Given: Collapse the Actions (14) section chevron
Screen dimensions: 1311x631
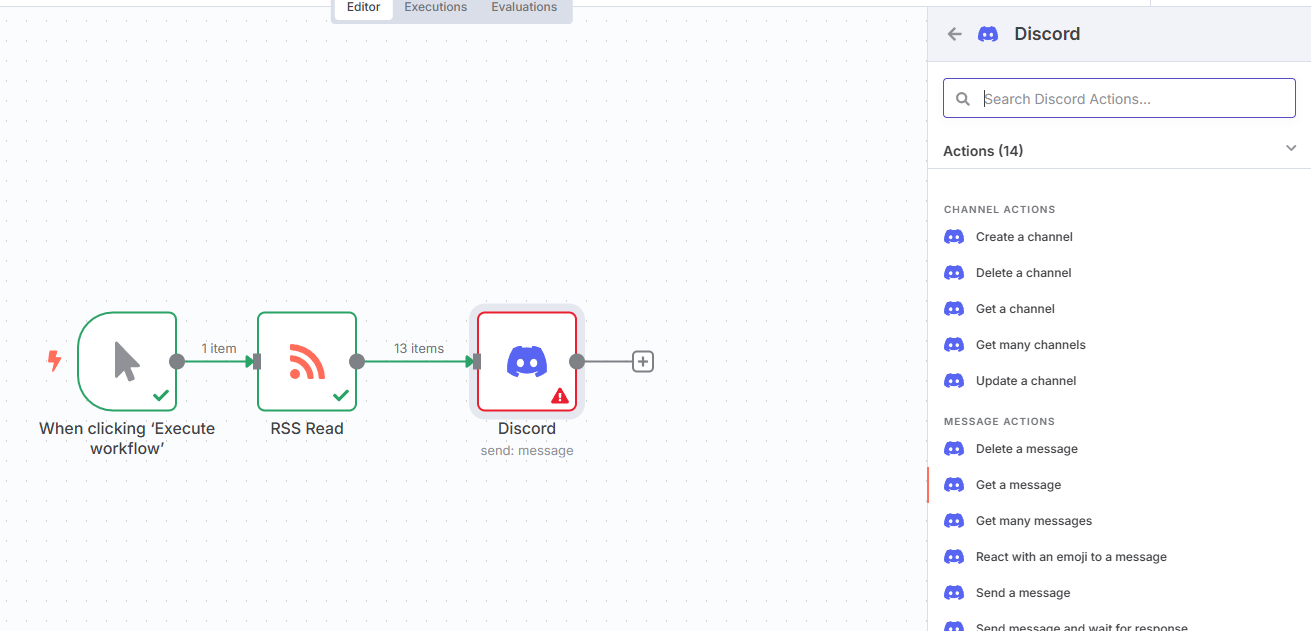Looking at the screenshot, I should coord(1291,148).
